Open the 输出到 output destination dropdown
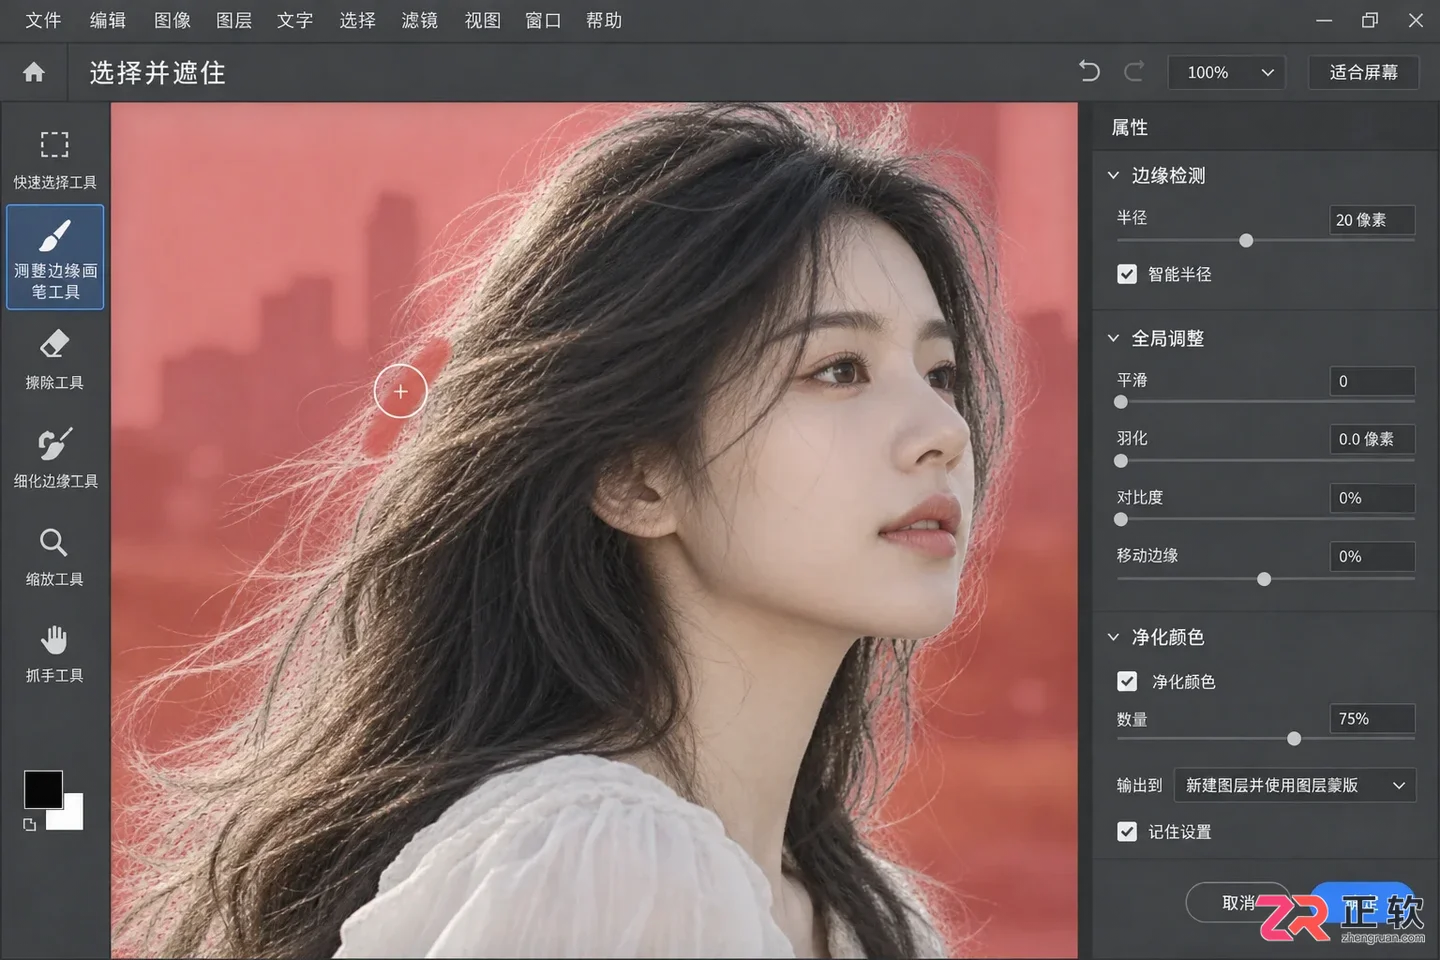This screenshot has width=1440, height=960. (x=1295, y=786)
